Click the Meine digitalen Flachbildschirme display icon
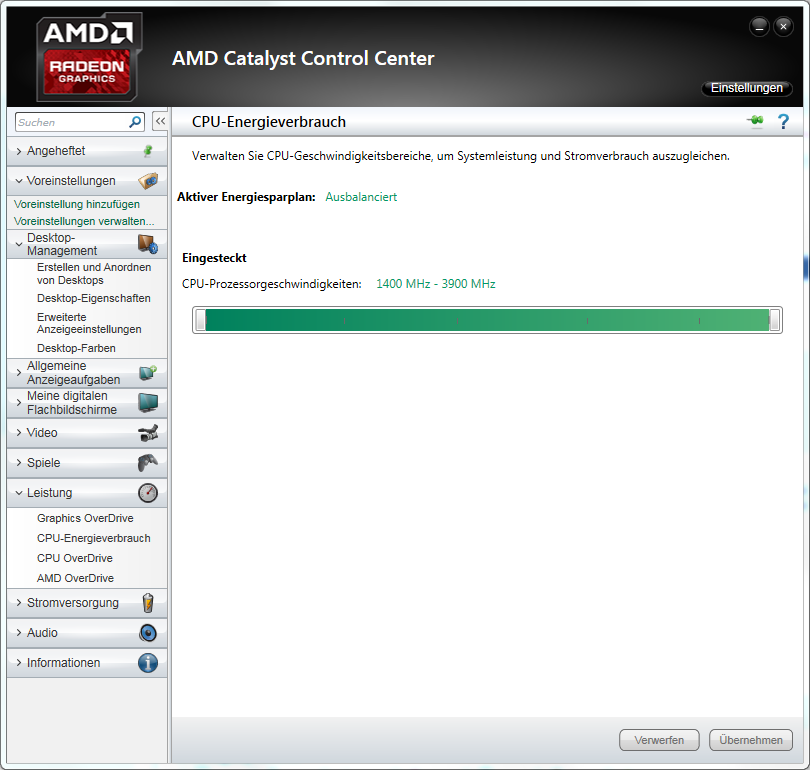This screenshot has width=810, height=770. coord(148,403)
